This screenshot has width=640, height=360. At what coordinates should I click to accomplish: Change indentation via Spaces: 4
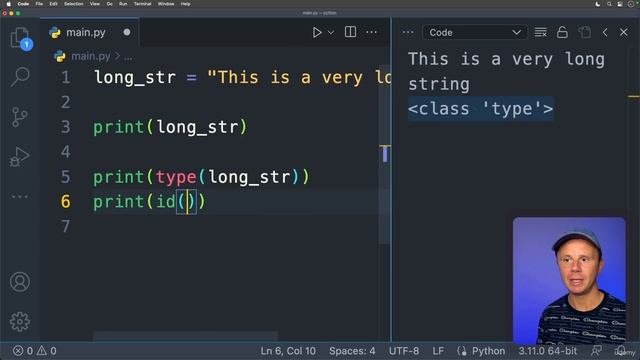(352, 351)
